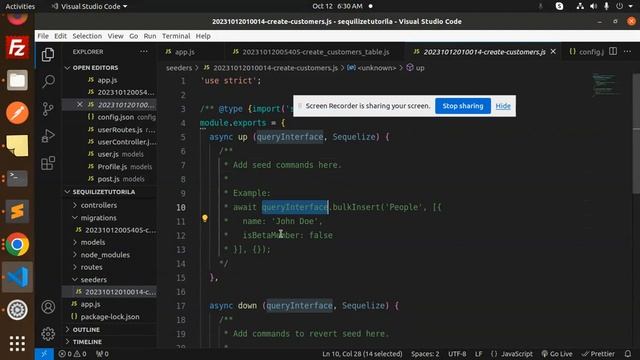Collapse the seeders folder
The width and height of the screenshot is (640, 360).
93,280
